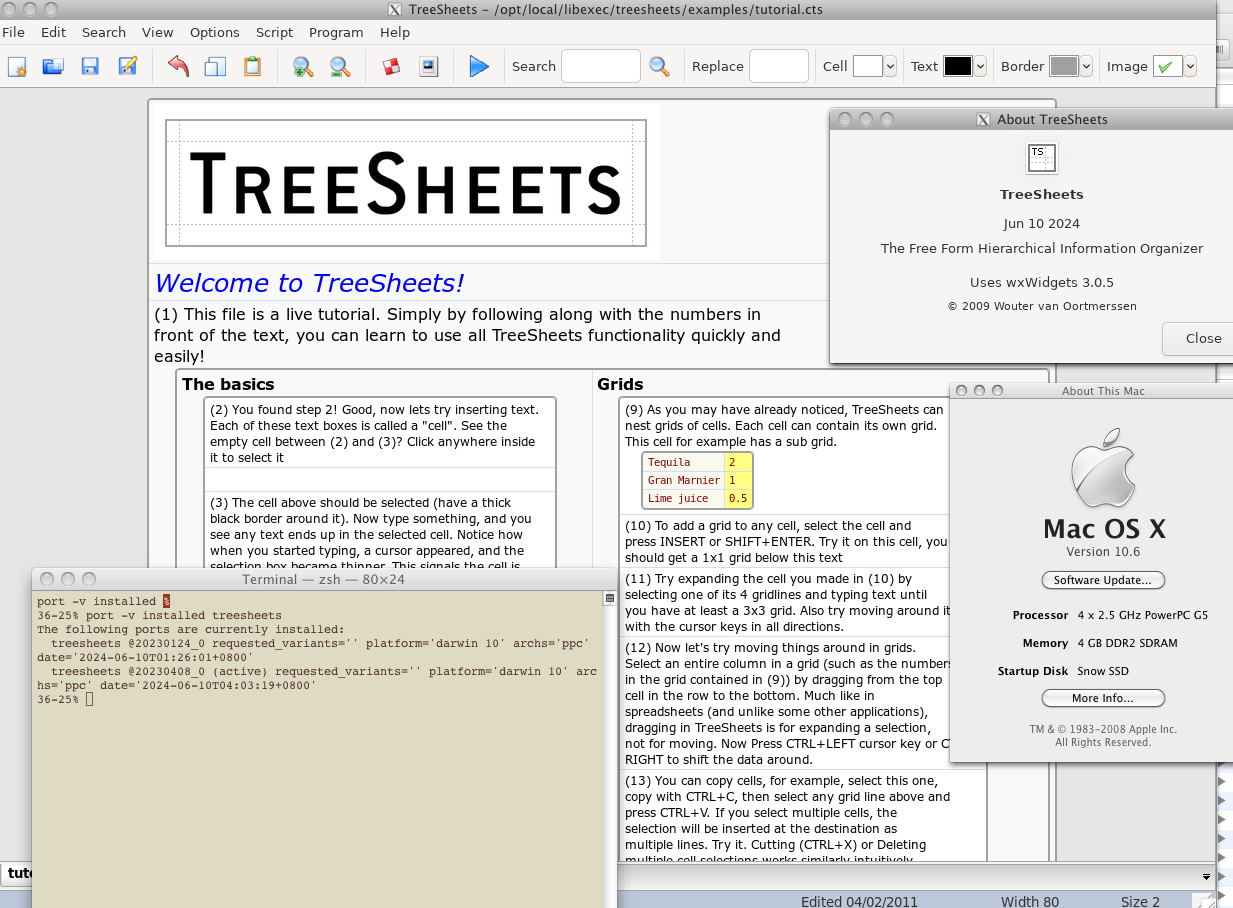Open the document tab list dropdown arrow
The image size is (1233, 908).
[1206, 876]
